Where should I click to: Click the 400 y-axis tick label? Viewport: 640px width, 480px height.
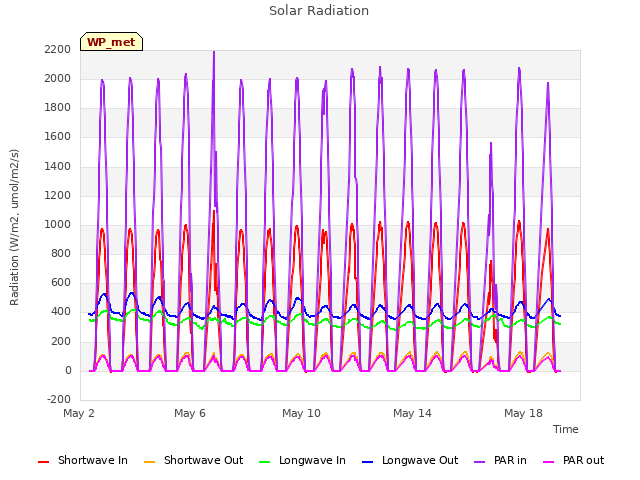point(61,312)
